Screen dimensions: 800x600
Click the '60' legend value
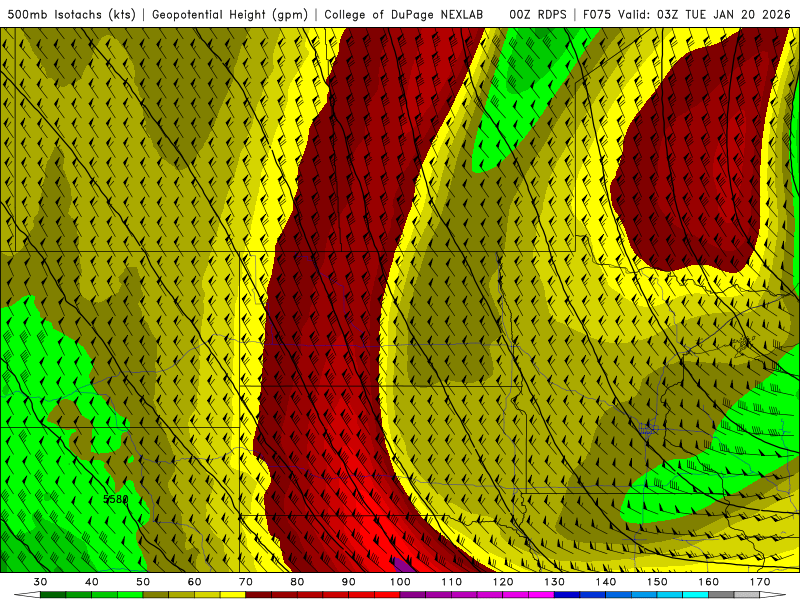(x=194, y=582)
